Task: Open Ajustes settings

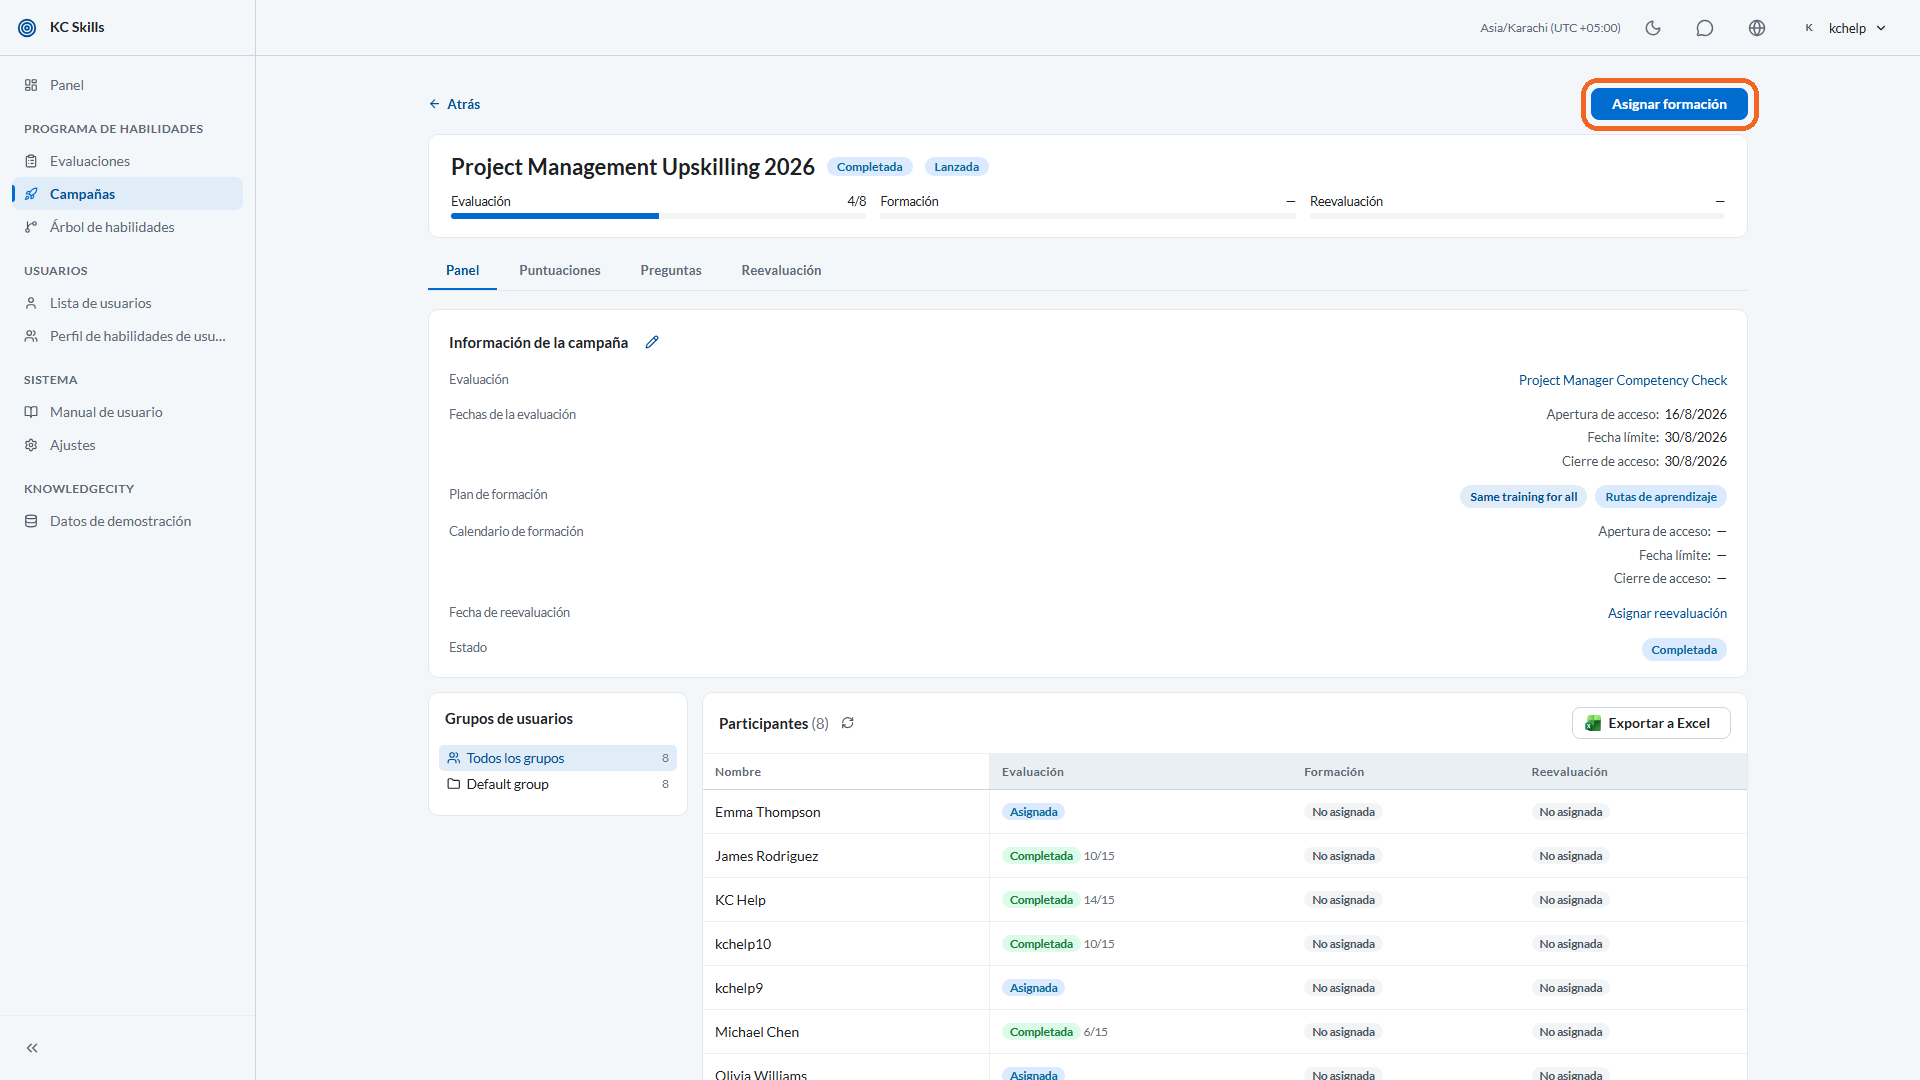Action: tap(128, 445)
